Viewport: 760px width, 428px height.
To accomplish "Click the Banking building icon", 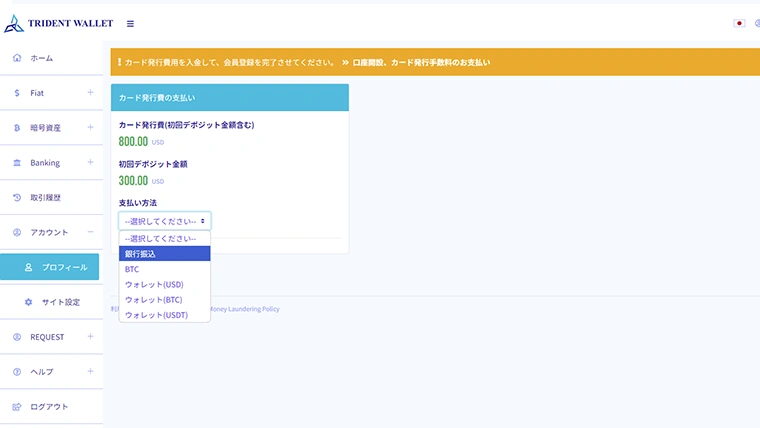I will tap(17, 163).
